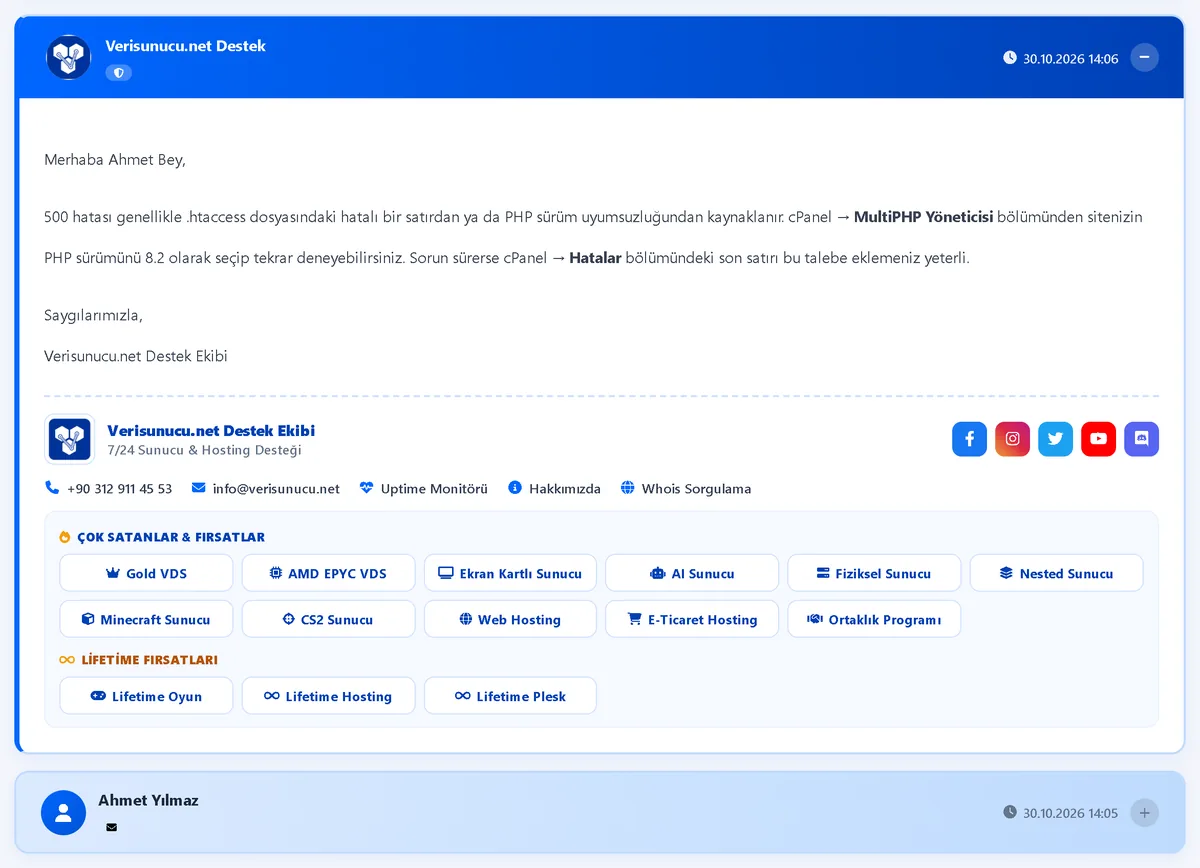Email info@verisunucu.net
Viewport: 1200px width, 868px height.
(266, 489)
